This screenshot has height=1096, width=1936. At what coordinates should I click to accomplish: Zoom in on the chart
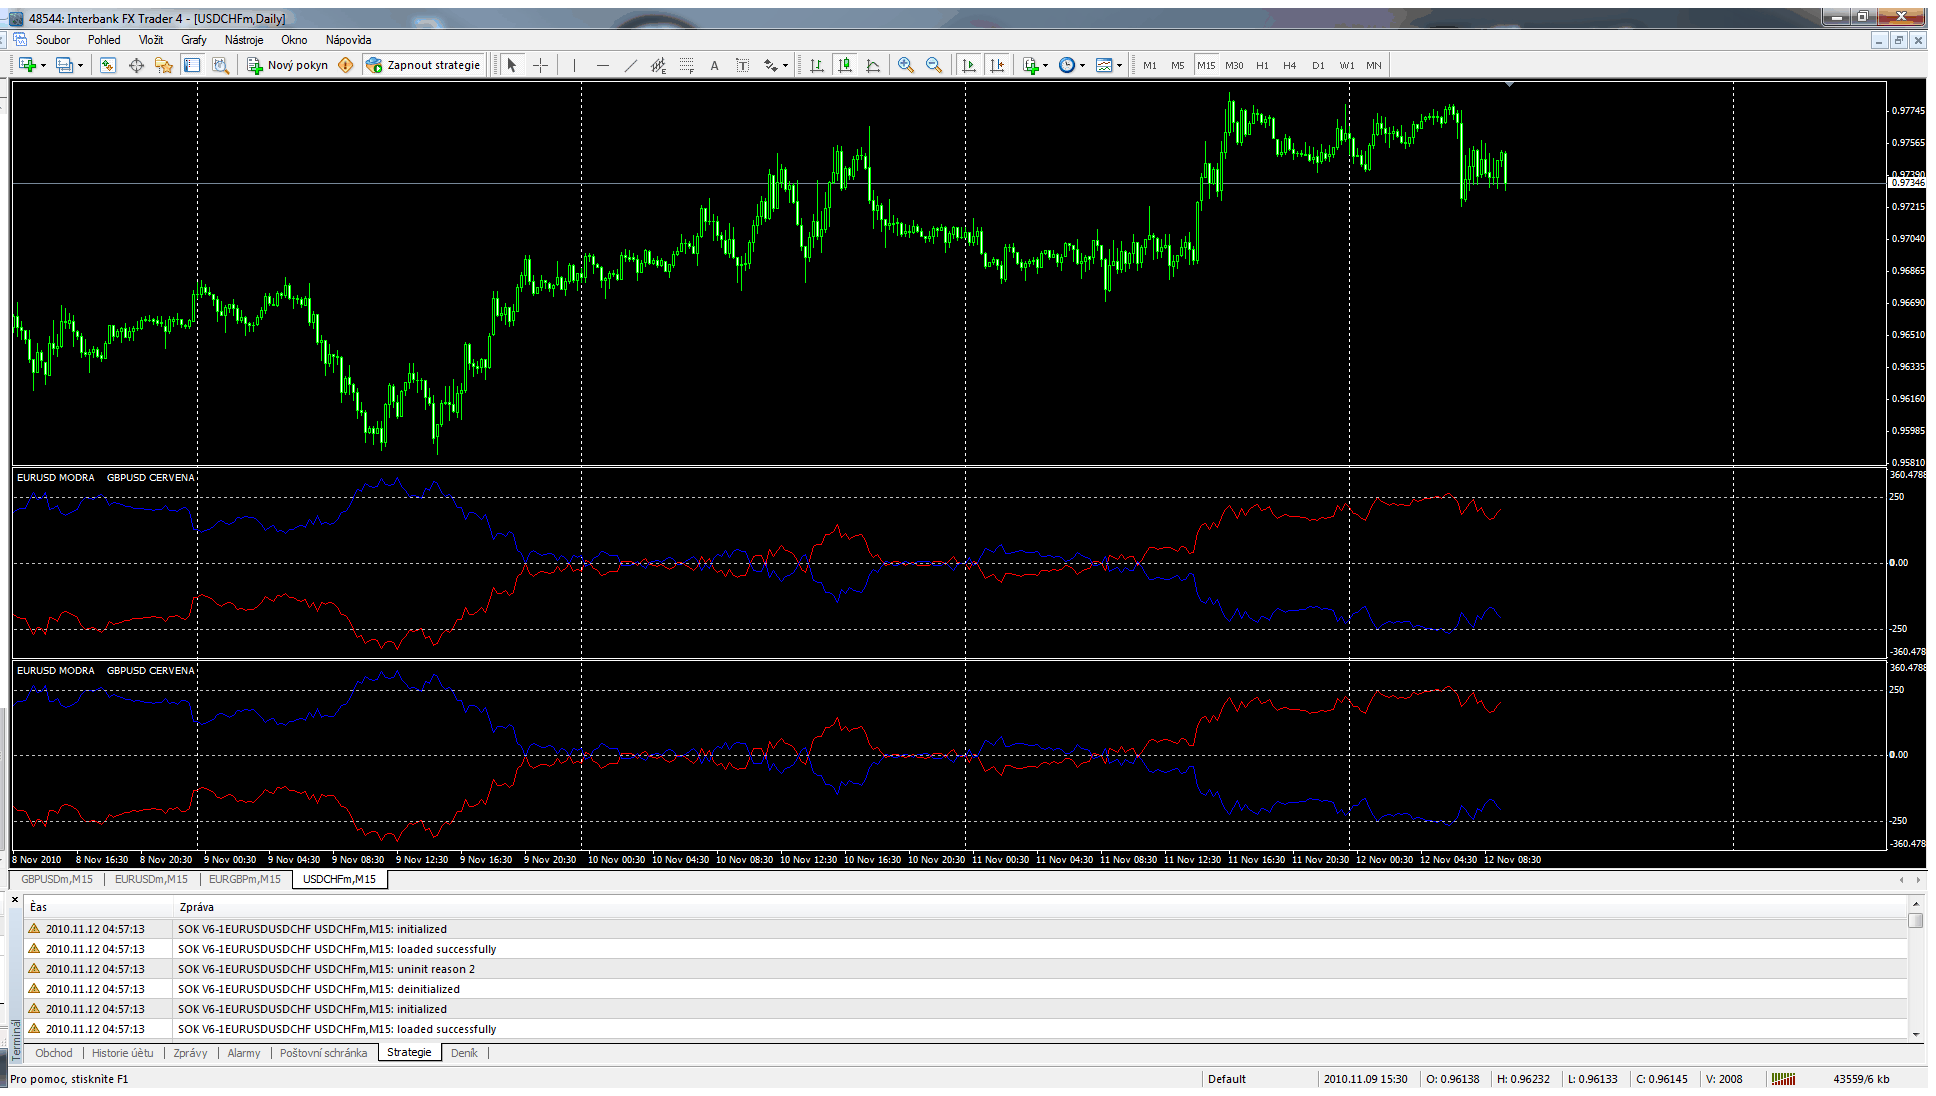[906, 65]
